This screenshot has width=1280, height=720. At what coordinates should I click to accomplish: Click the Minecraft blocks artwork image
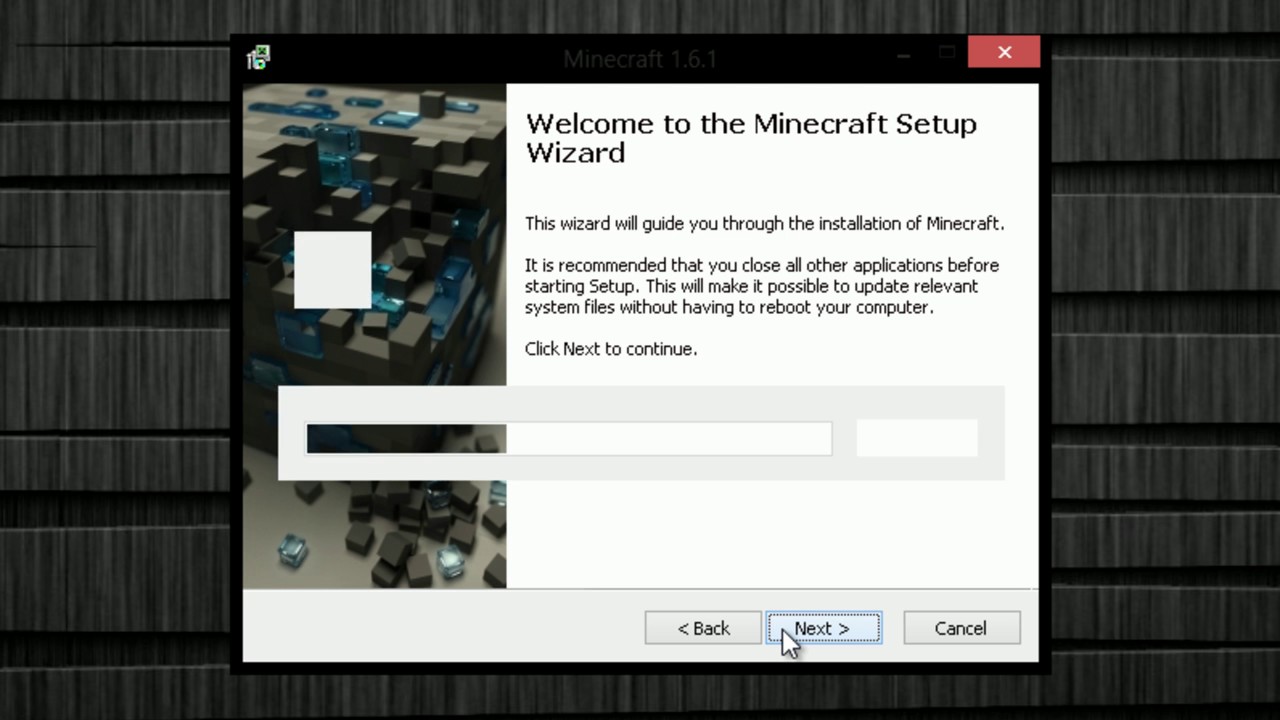click(x=374, y=336)
